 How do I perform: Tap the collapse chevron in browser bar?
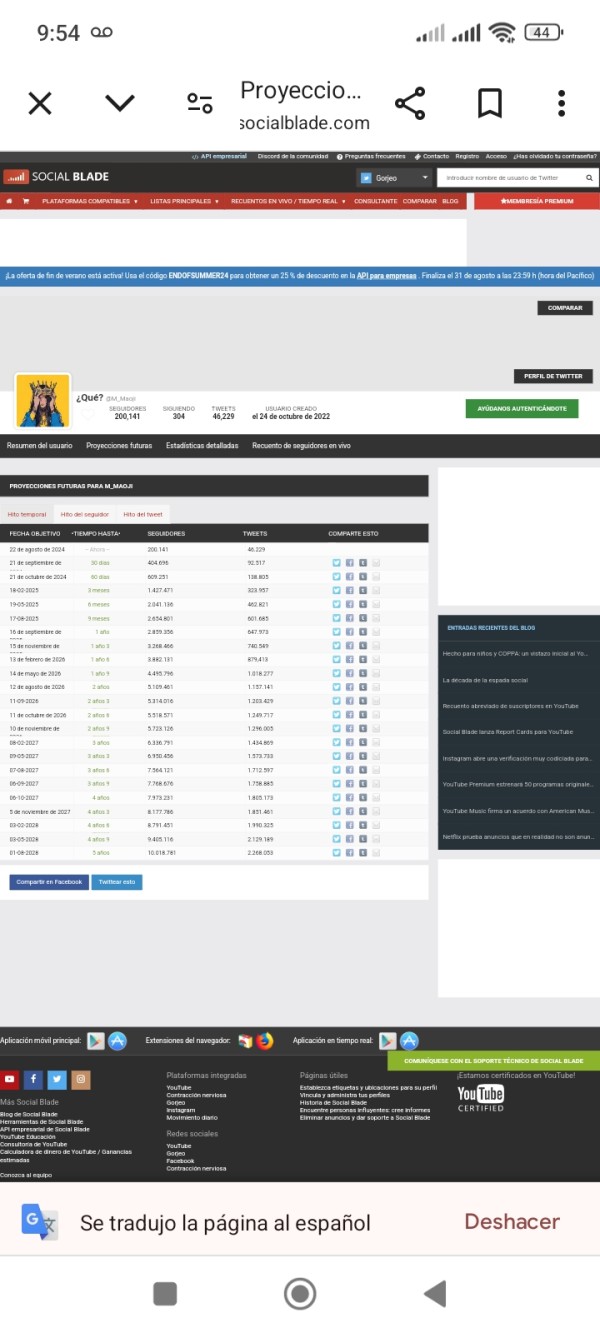click(x=120, y=103)
